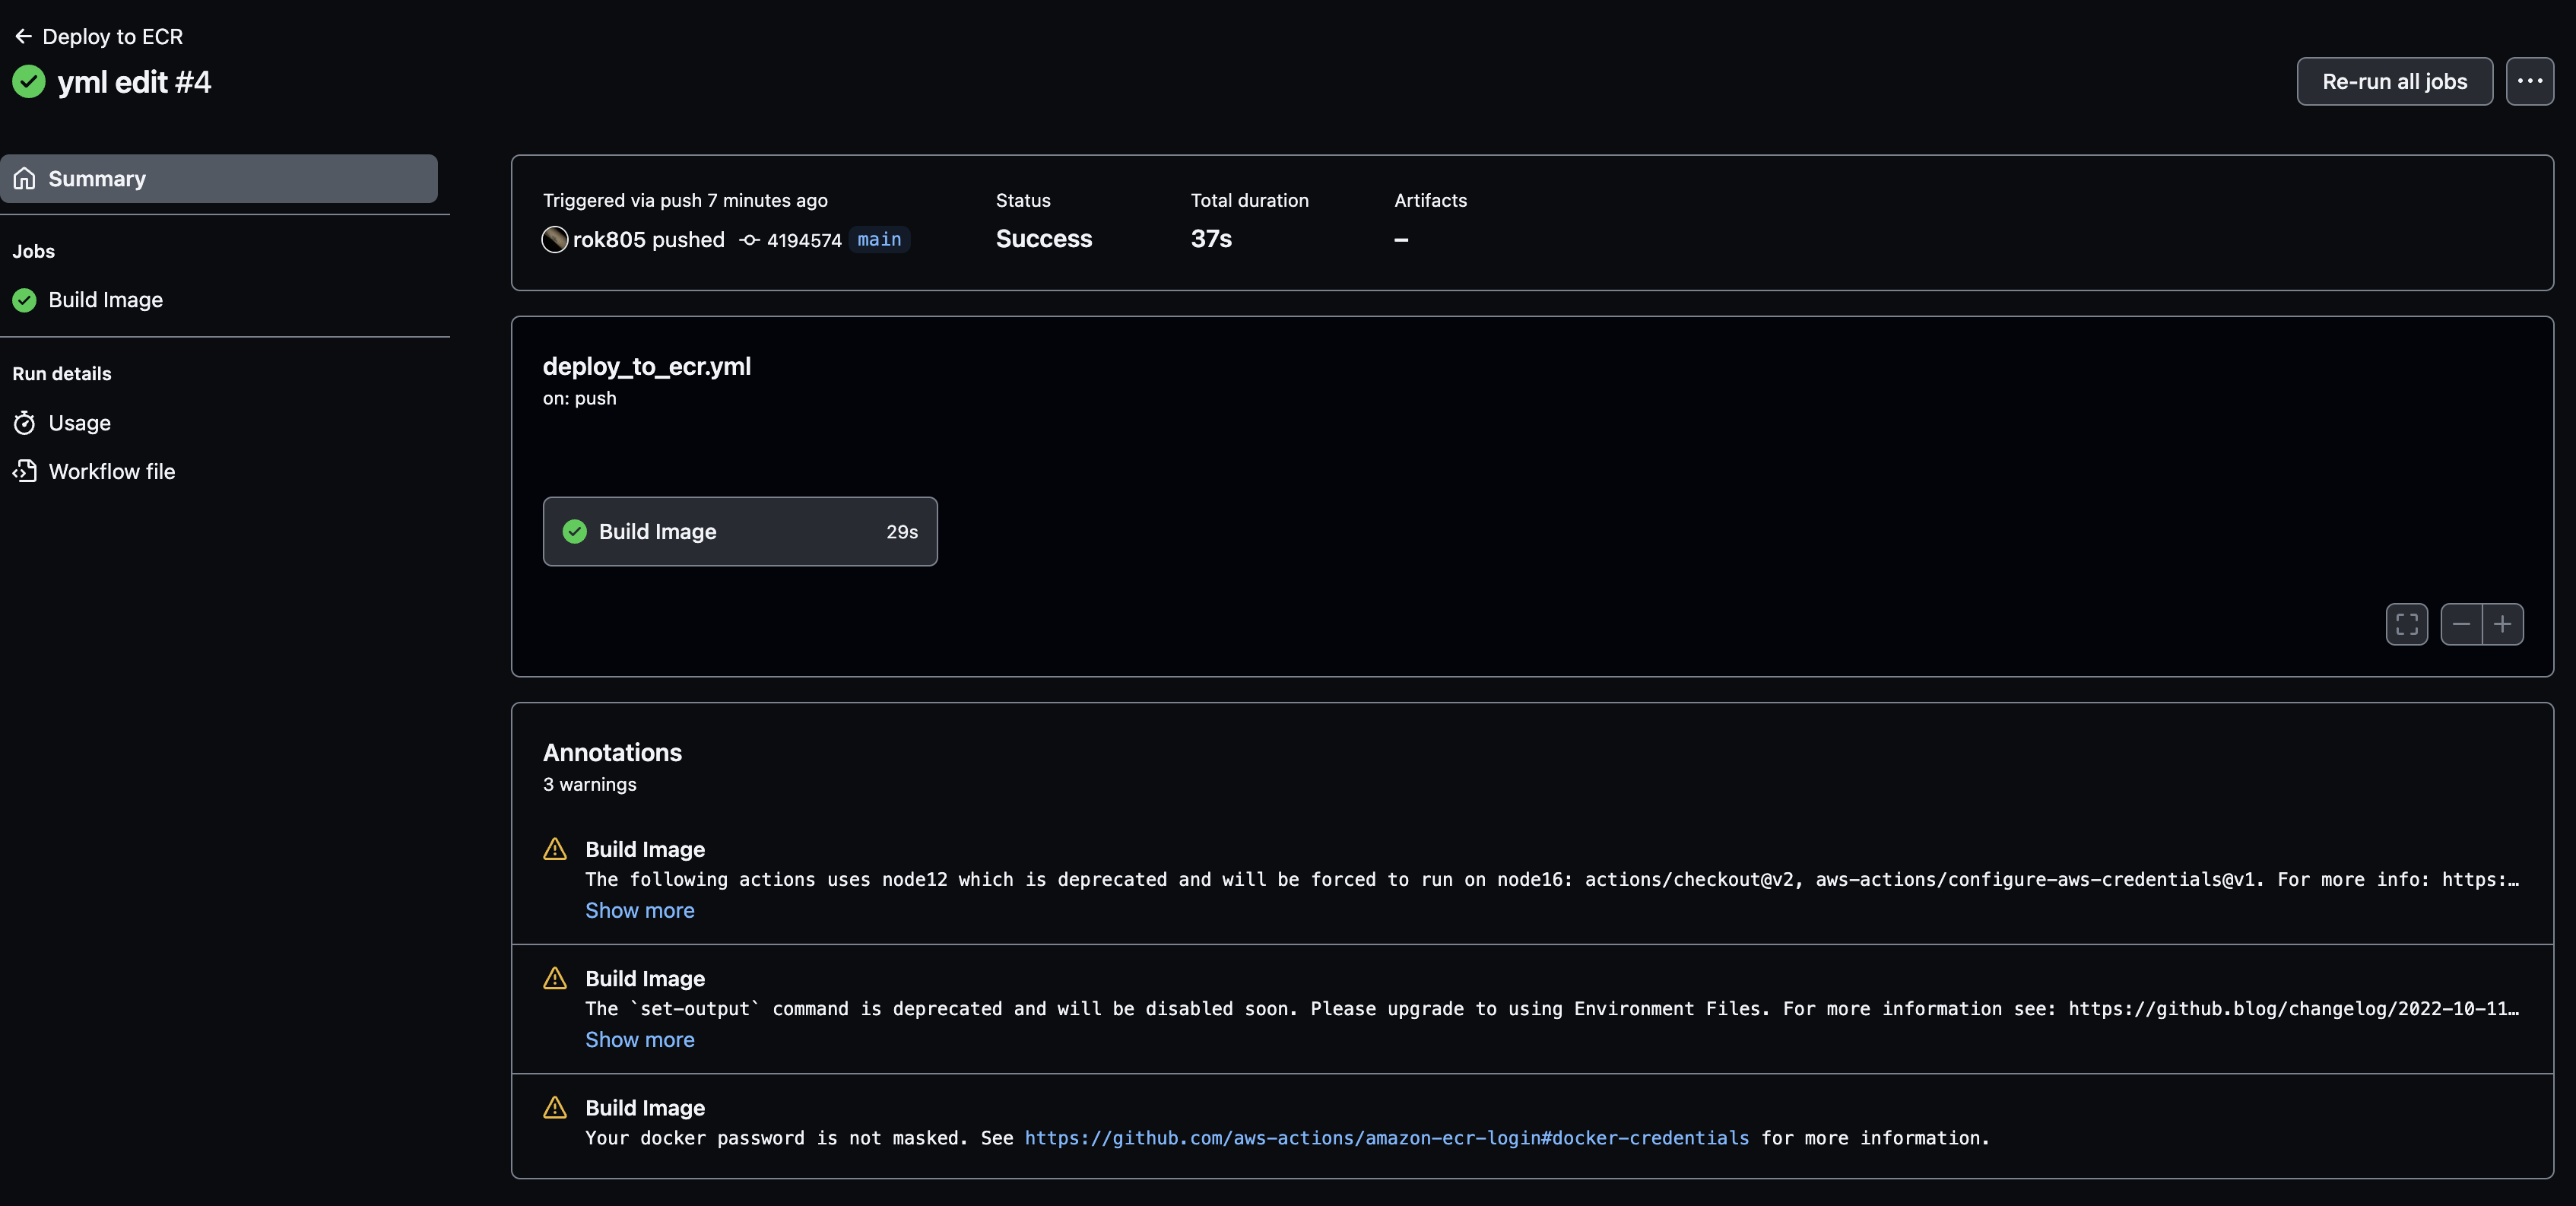
Task: Select the Summary tab in sidebar
Action: point(218,179)
